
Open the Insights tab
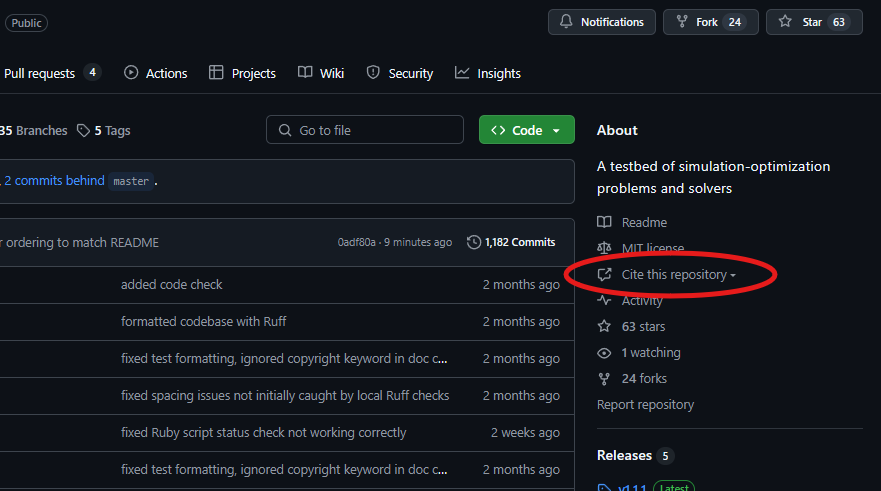[x=488, y=73]
